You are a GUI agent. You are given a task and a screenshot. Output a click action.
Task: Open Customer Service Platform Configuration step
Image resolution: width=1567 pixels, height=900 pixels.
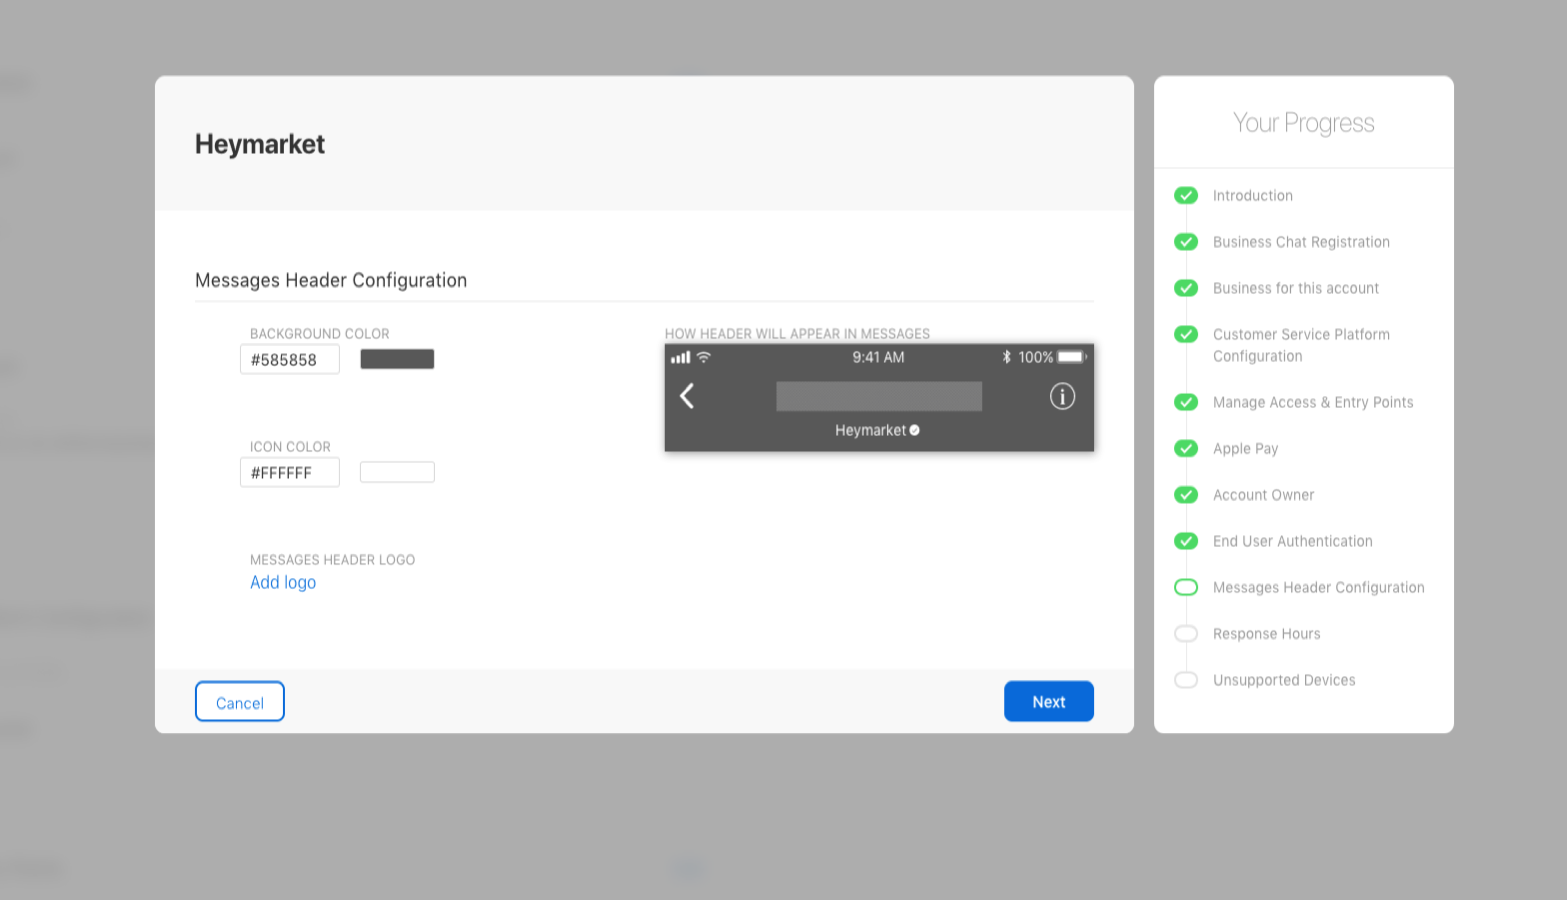[x=1301, y=345]
